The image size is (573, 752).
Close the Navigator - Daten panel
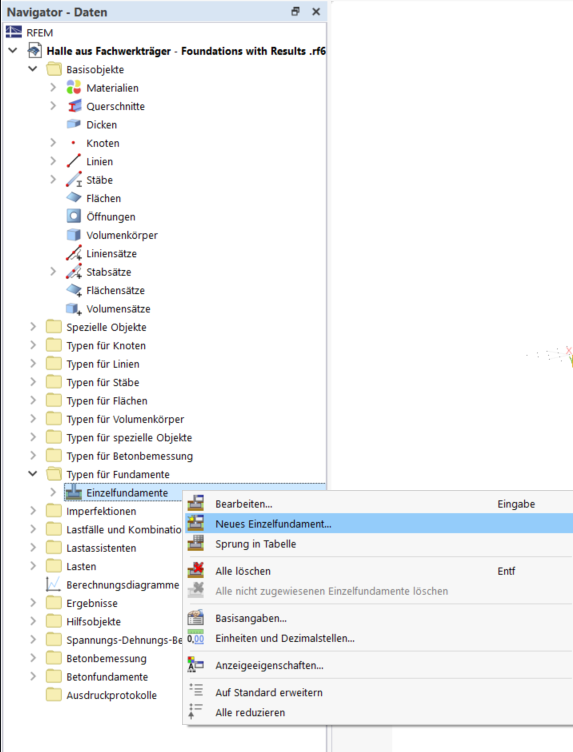tap(316, 12)
